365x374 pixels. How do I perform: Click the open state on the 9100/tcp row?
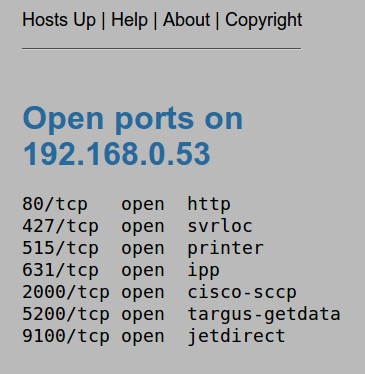pos(143,336)
